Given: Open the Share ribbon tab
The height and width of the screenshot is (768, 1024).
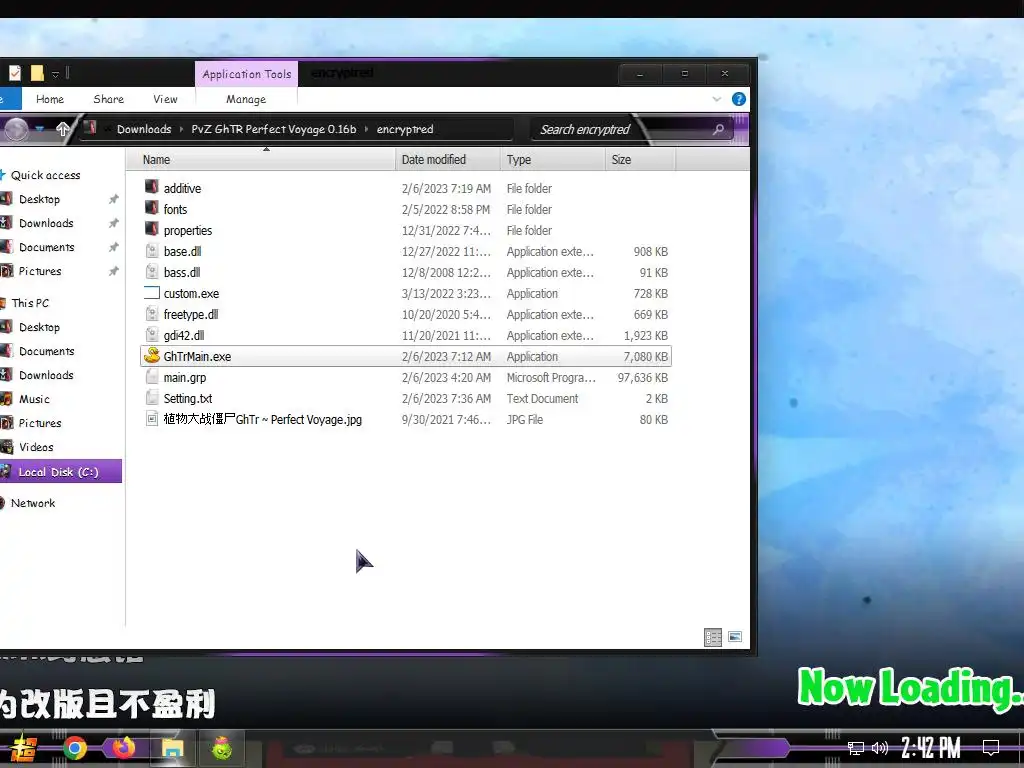Looking at the screenshot, I should pyautogui.click(x=108, y=99).
